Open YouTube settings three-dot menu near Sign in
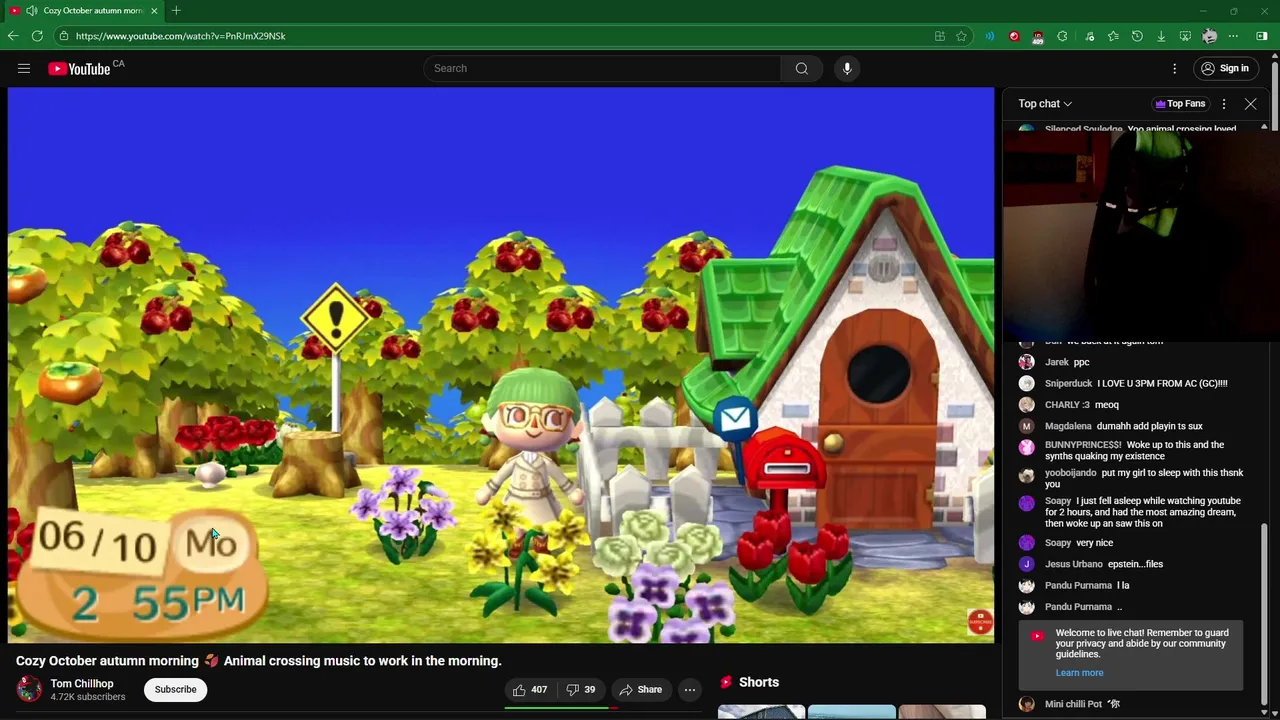The image size is (1280, 720). pyautogui.click(x=1175, y=68)
